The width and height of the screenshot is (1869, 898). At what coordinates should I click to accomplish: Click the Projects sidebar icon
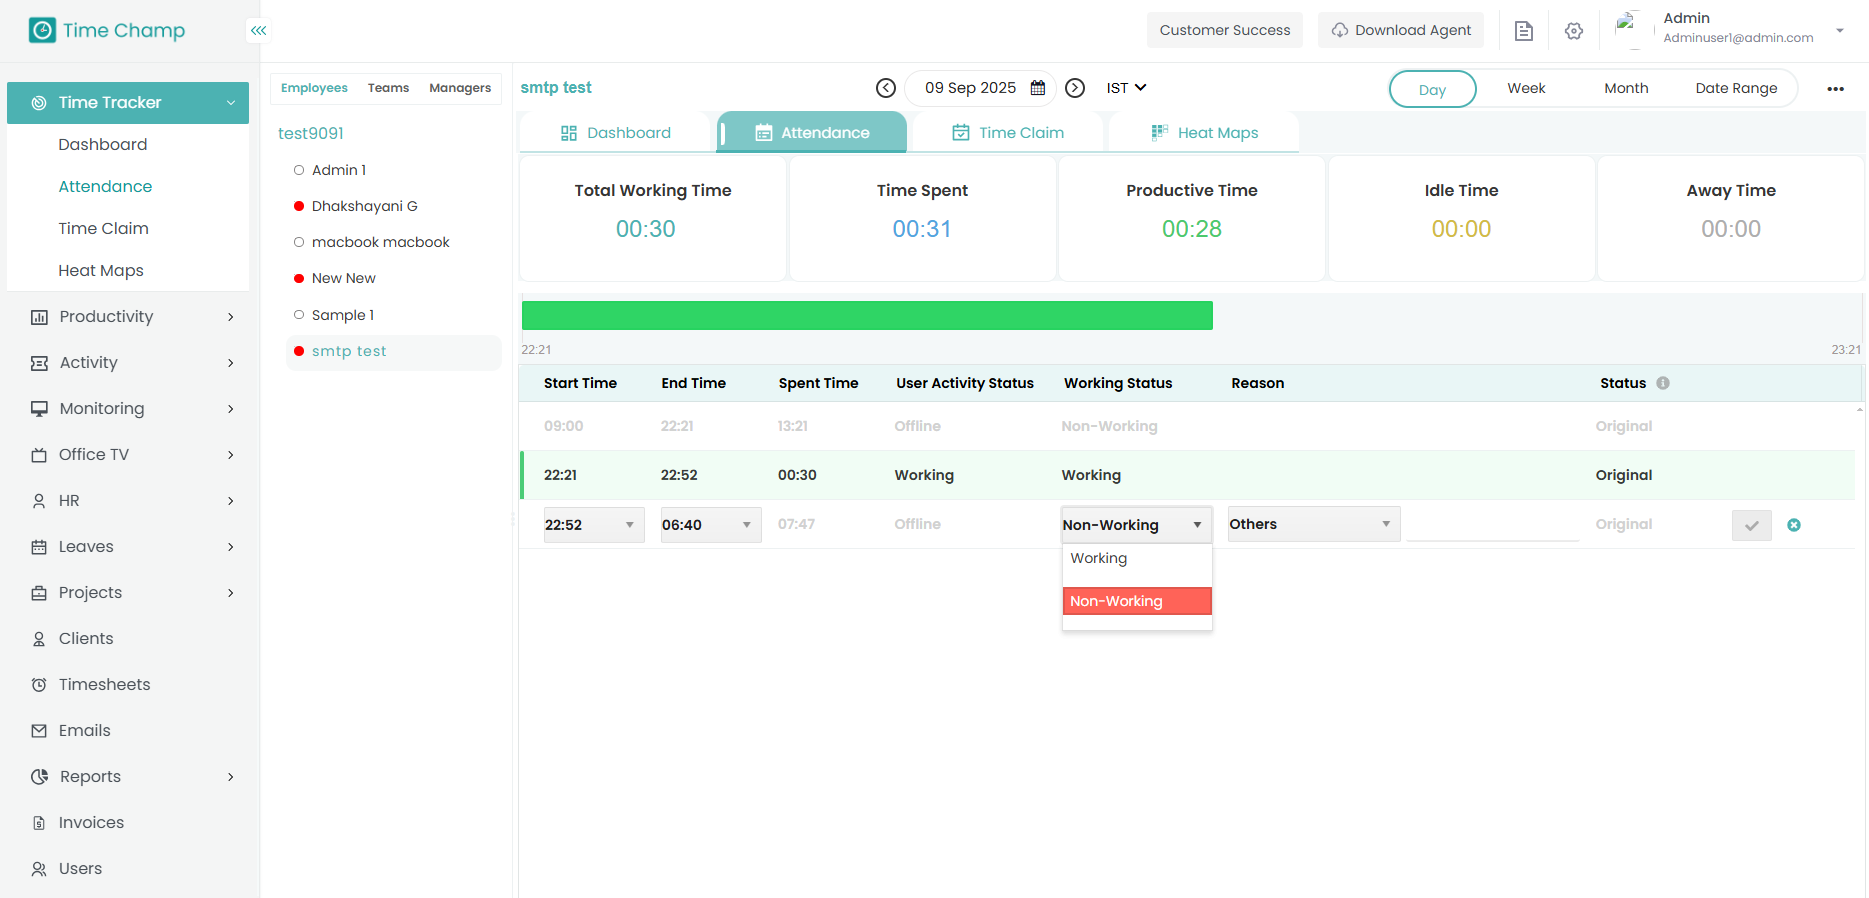pyautogui.click(x=39, y=593)
